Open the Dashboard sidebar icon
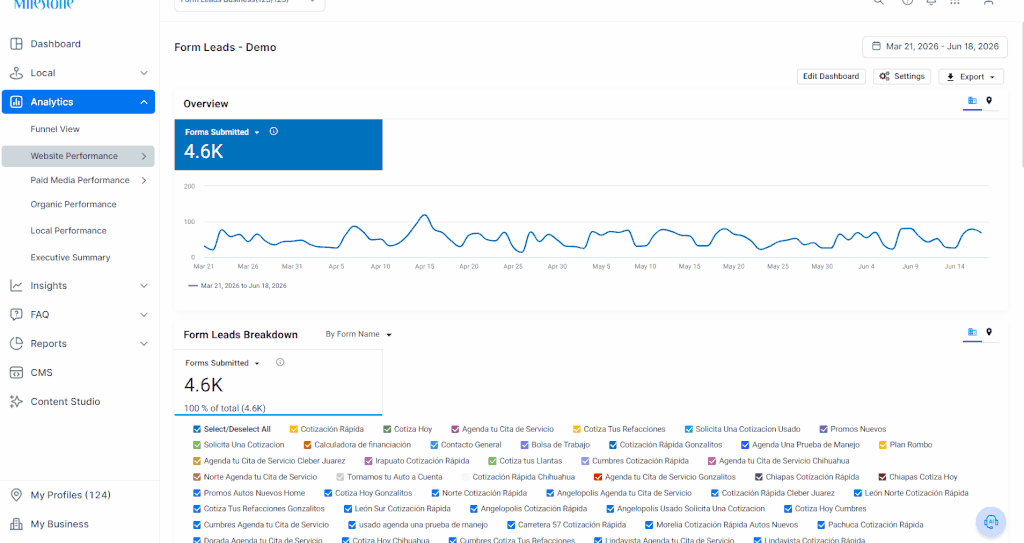Image resolution: width=1024 pixels, height=543 pixels. pos(16,44)
